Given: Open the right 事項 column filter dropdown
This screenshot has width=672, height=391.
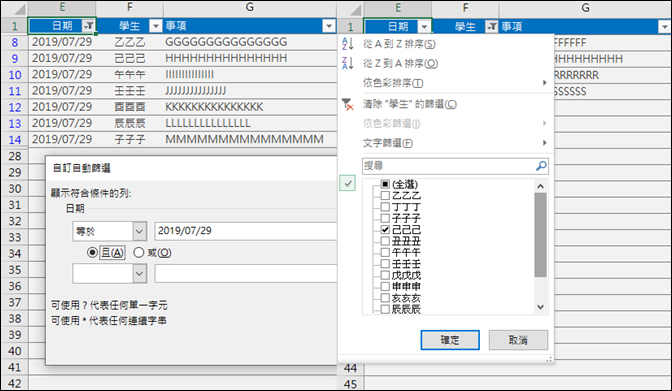Looking at the screenshot, I should pyautogui.click(x=664, y=27).
